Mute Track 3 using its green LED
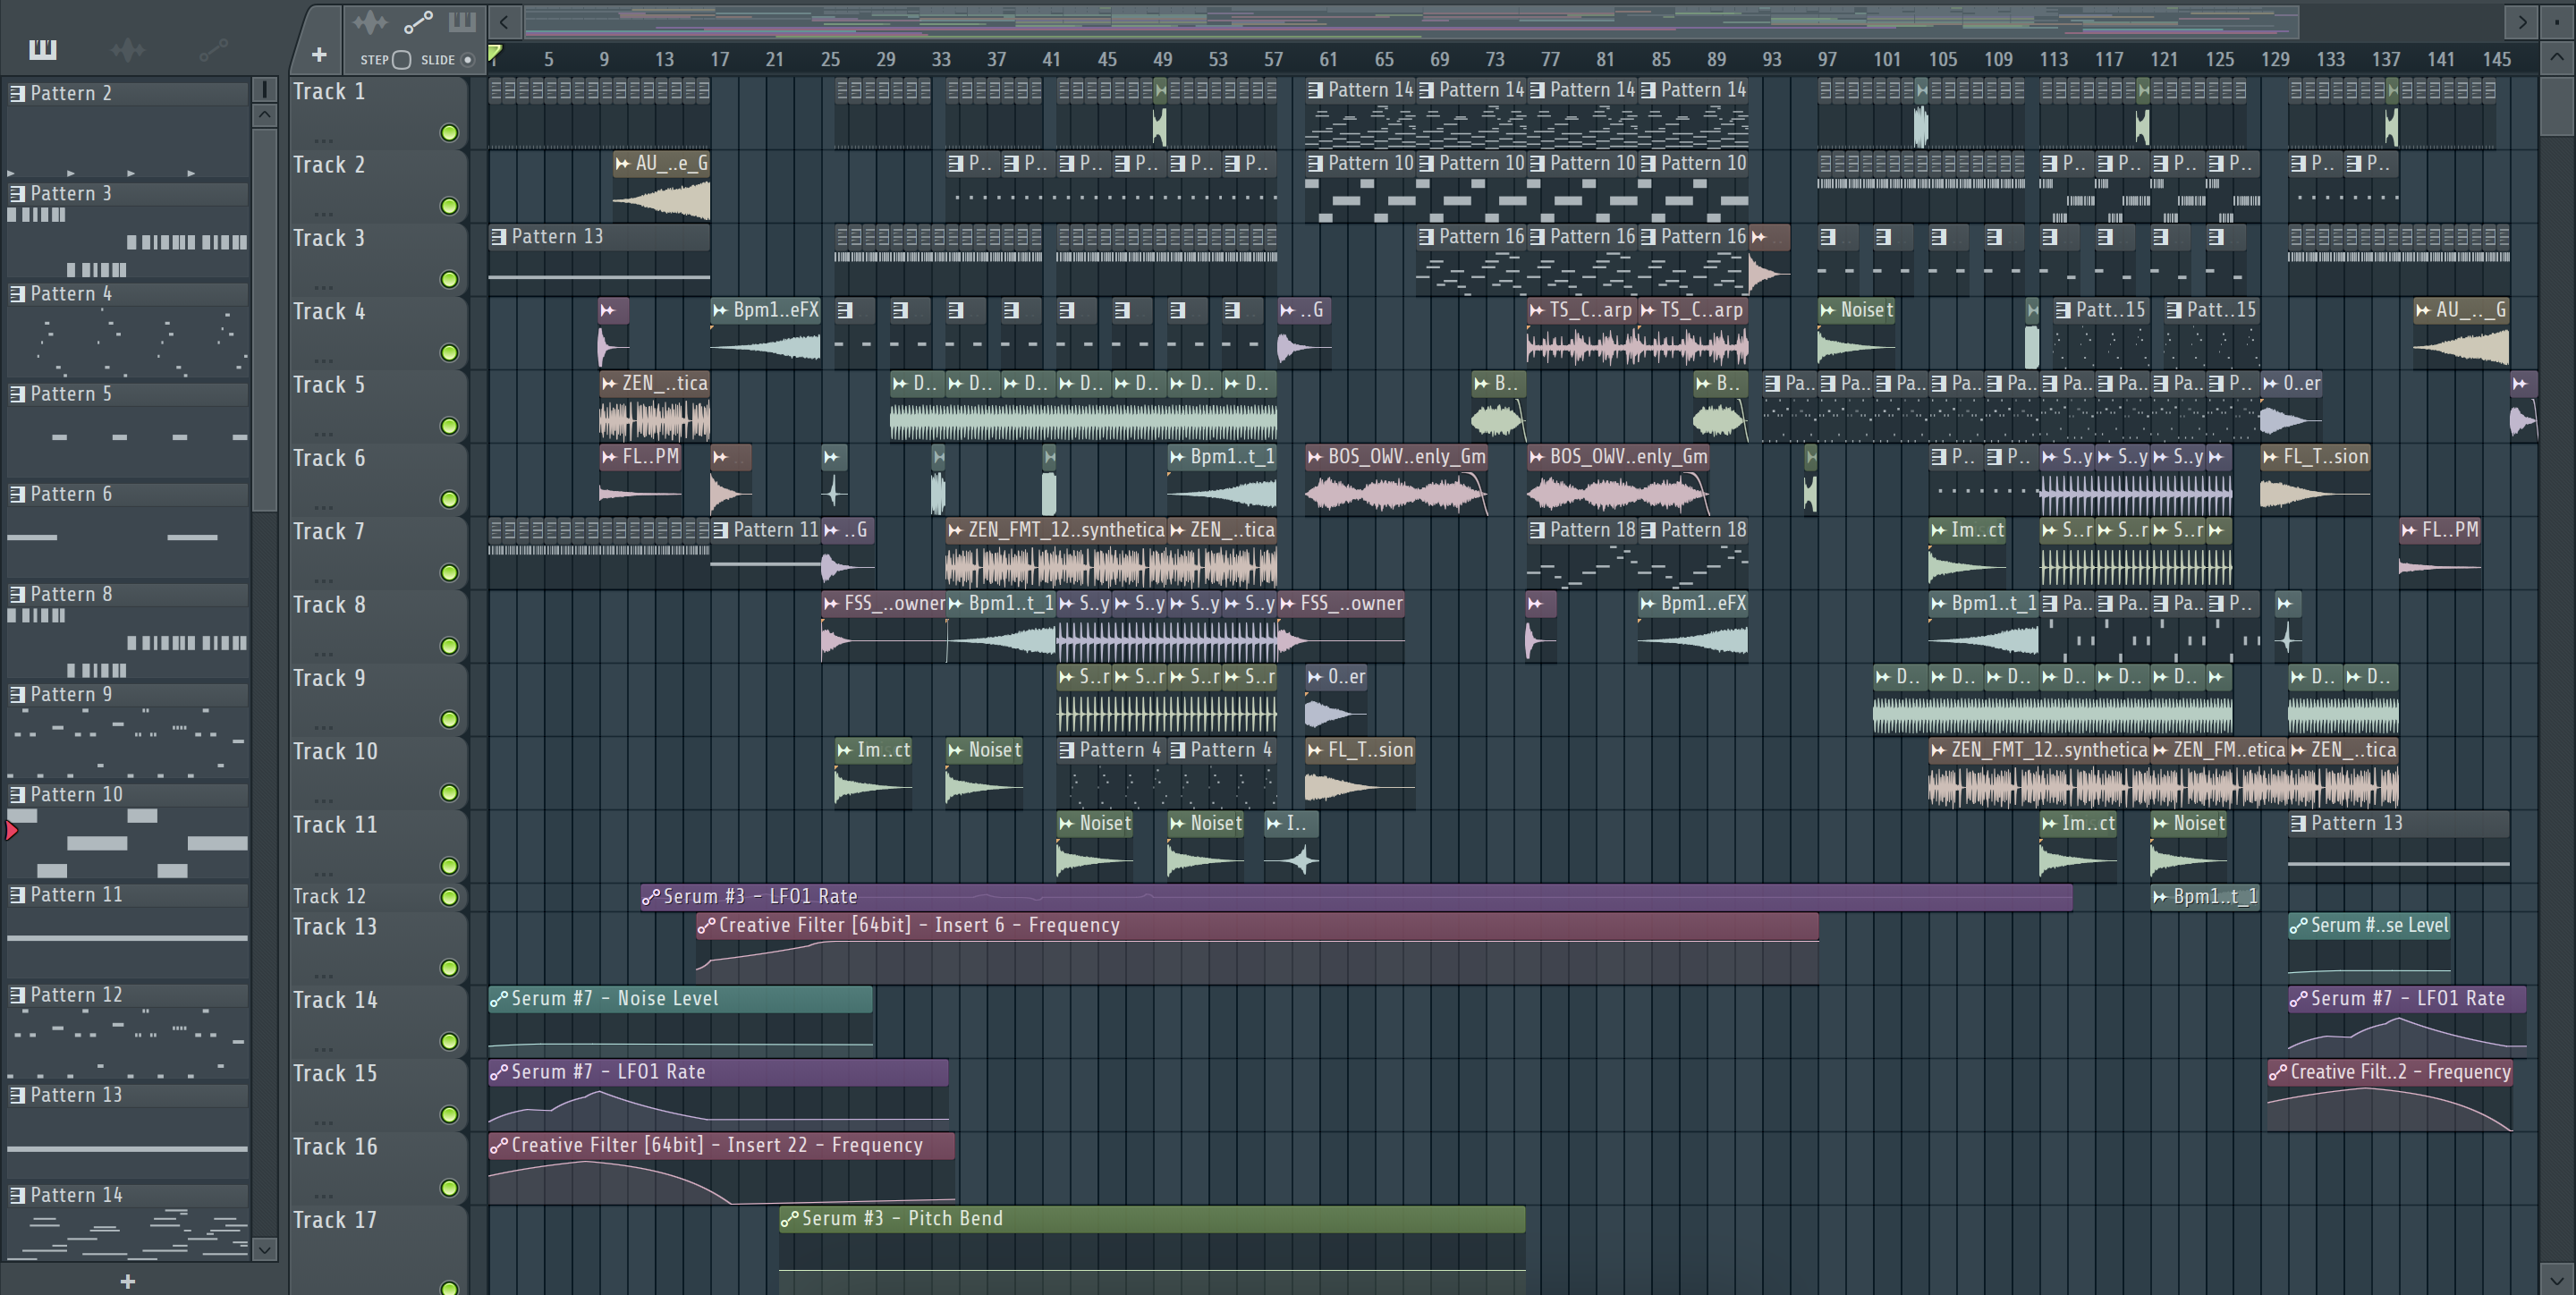This screenshot has height=1295, width=2576. [x=450, y=280]
